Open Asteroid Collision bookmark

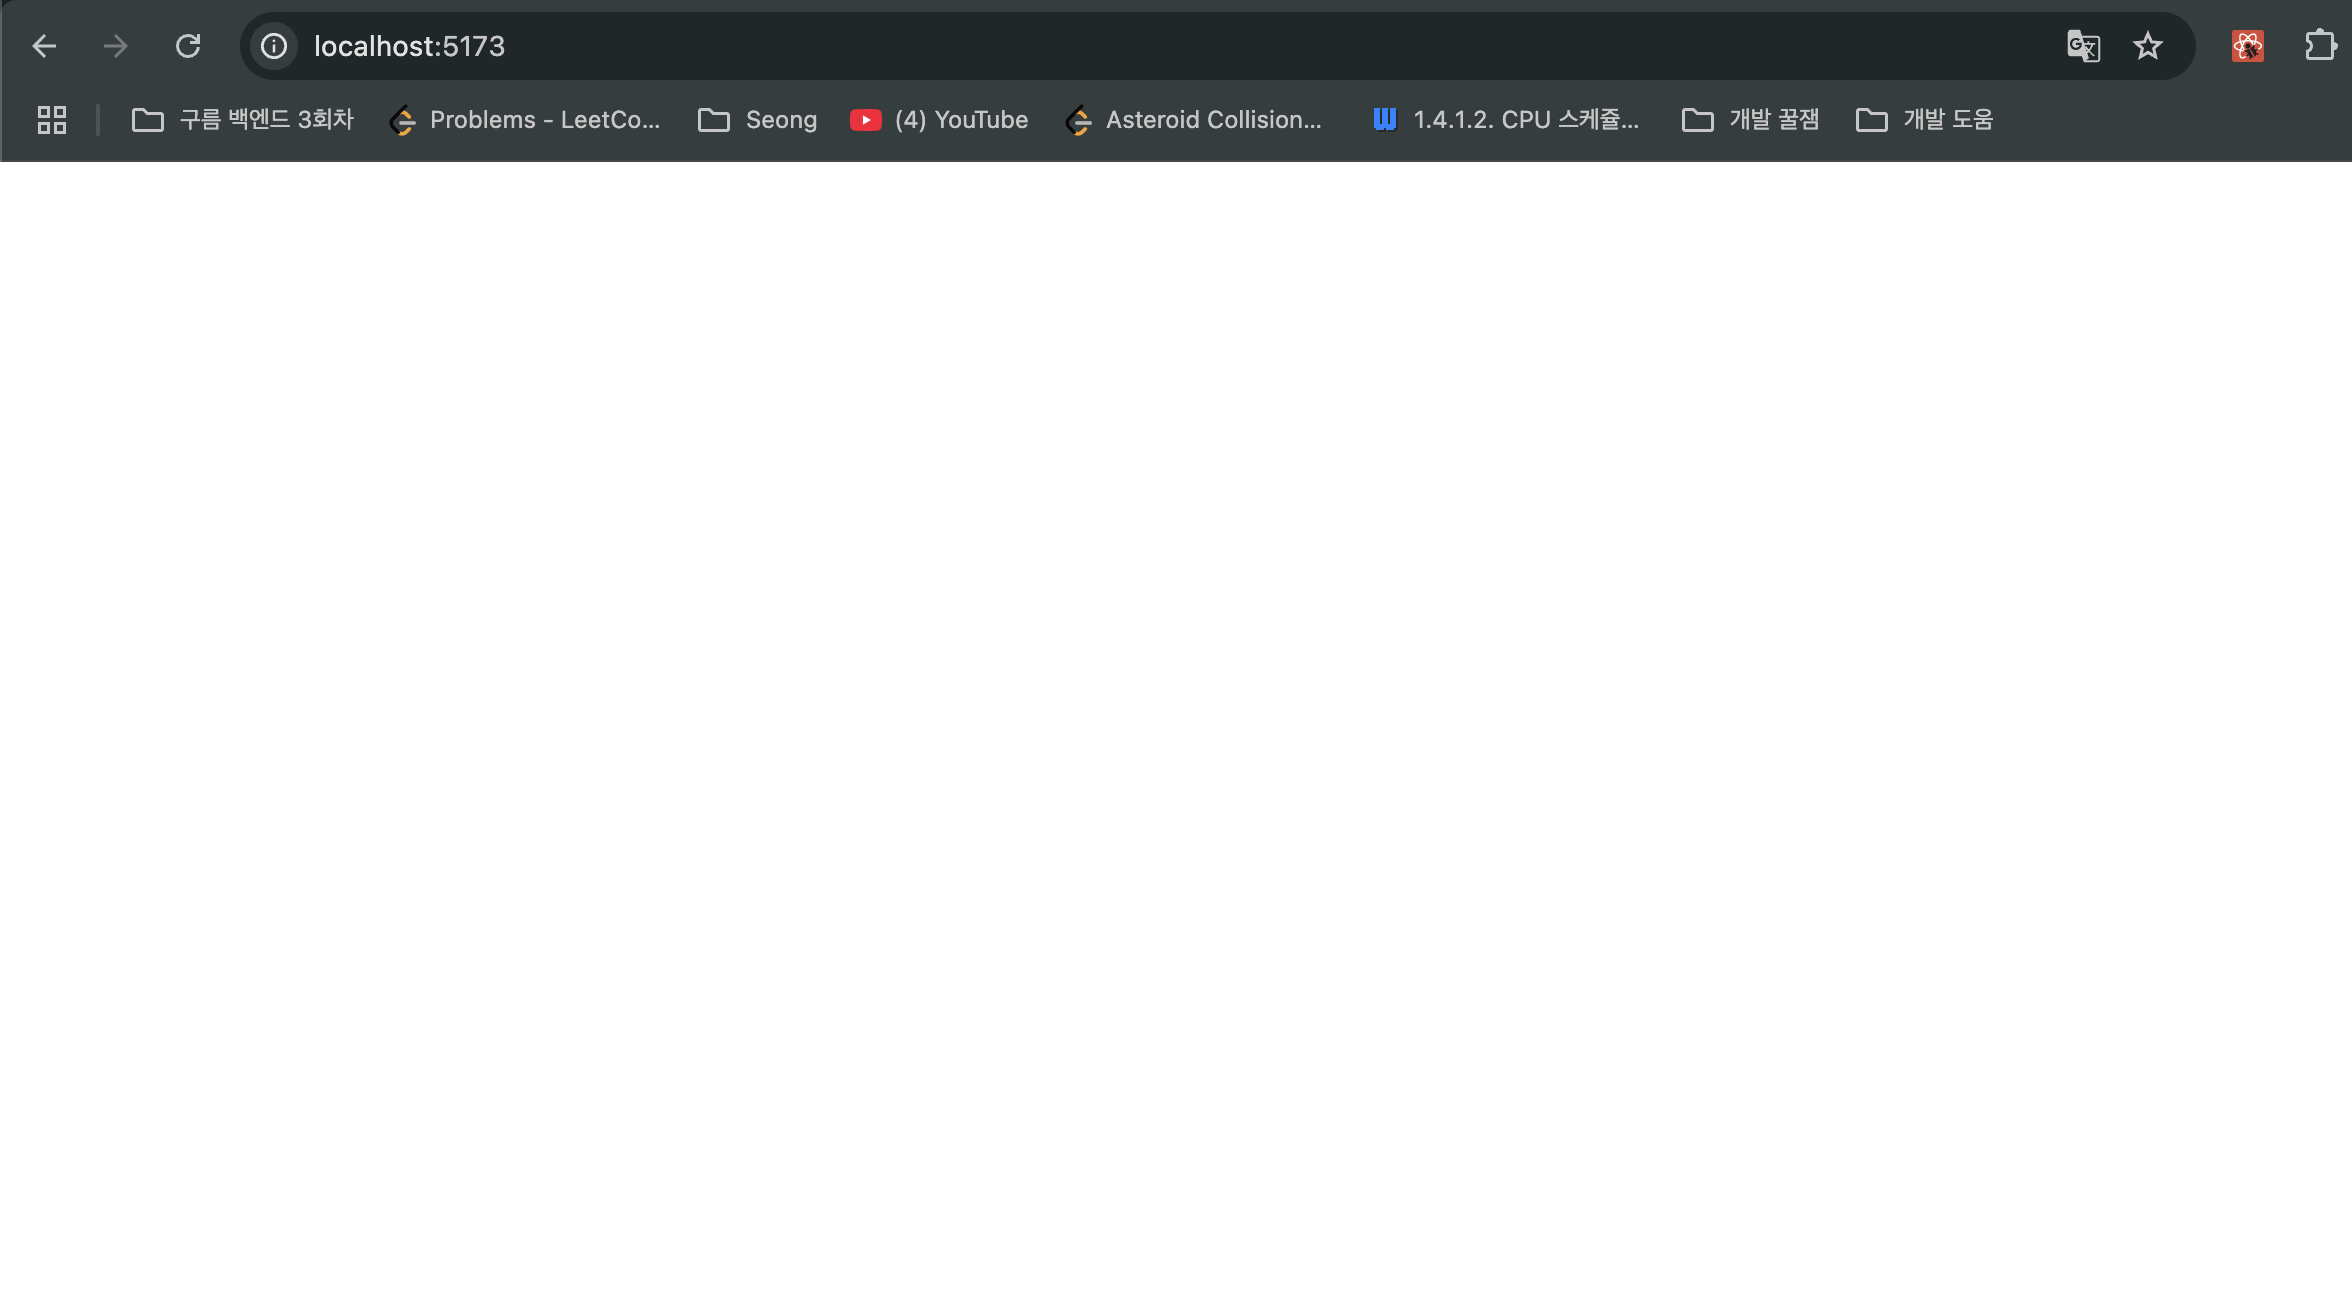(1195, 120)
